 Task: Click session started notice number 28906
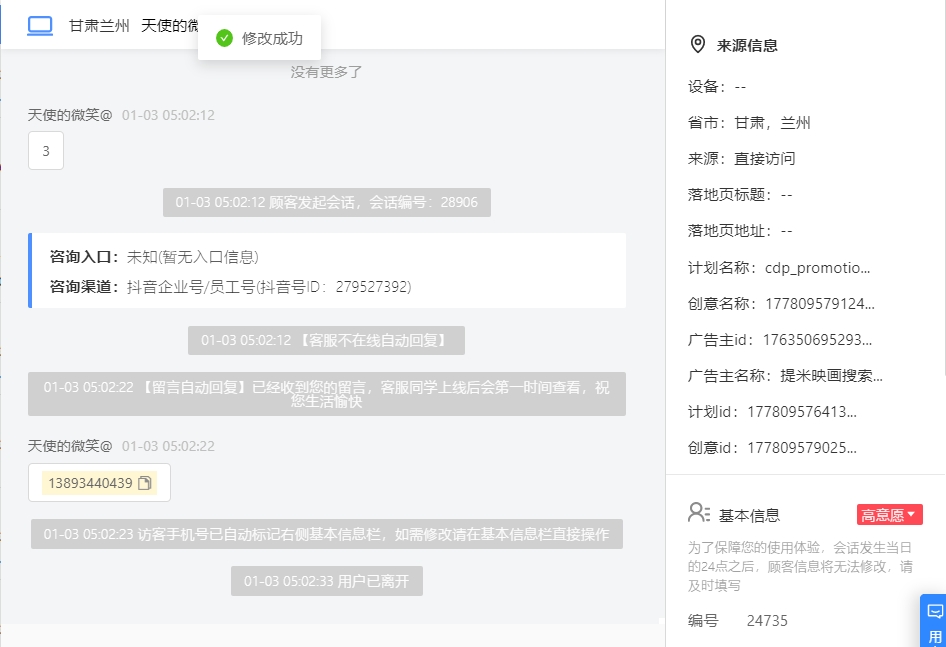[x=326, y=202]
